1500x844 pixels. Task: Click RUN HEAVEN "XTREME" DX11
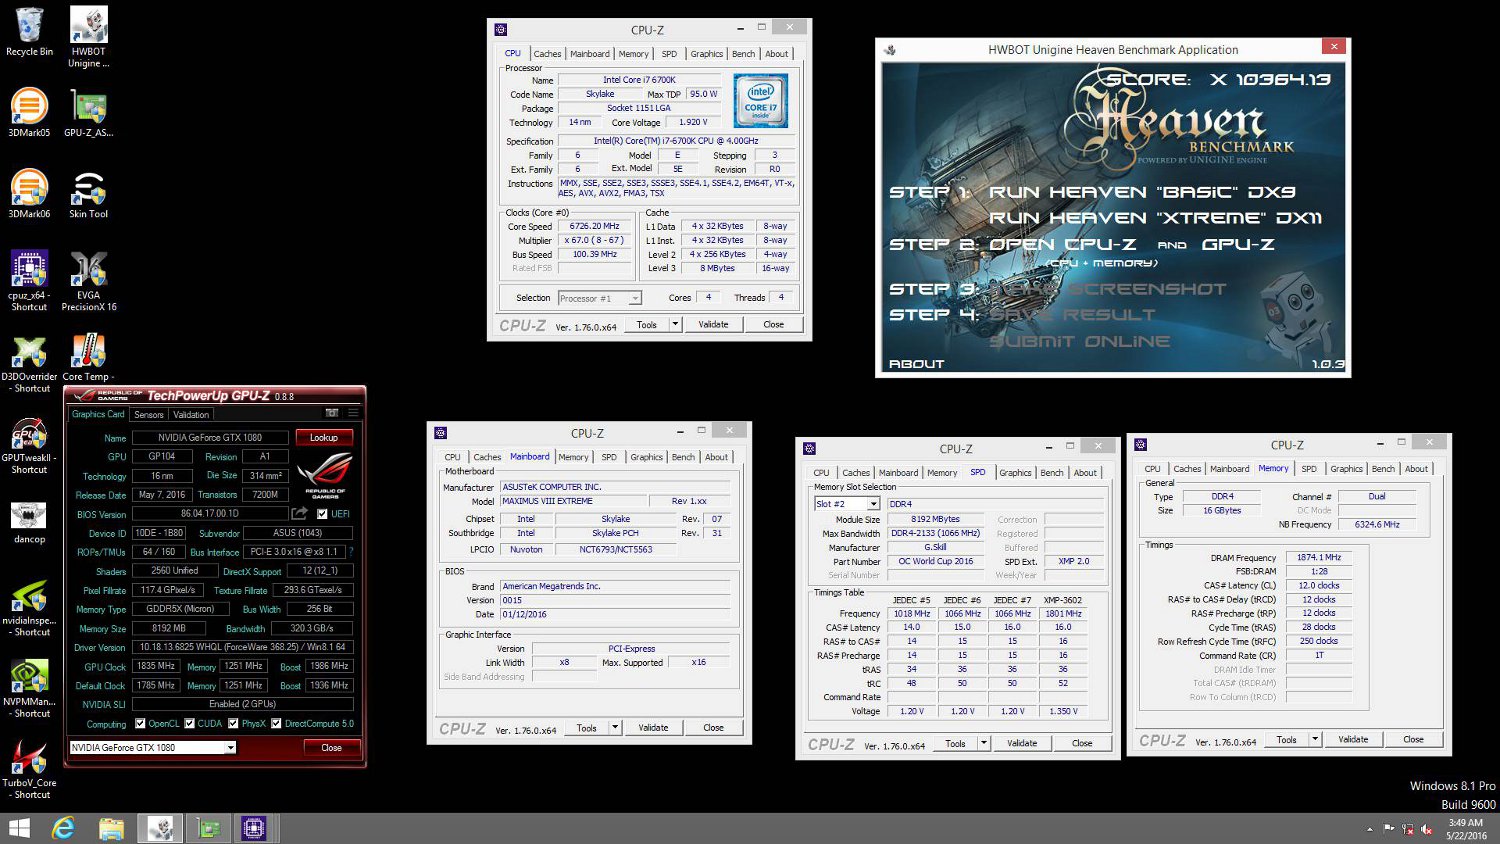(1154, 218)
